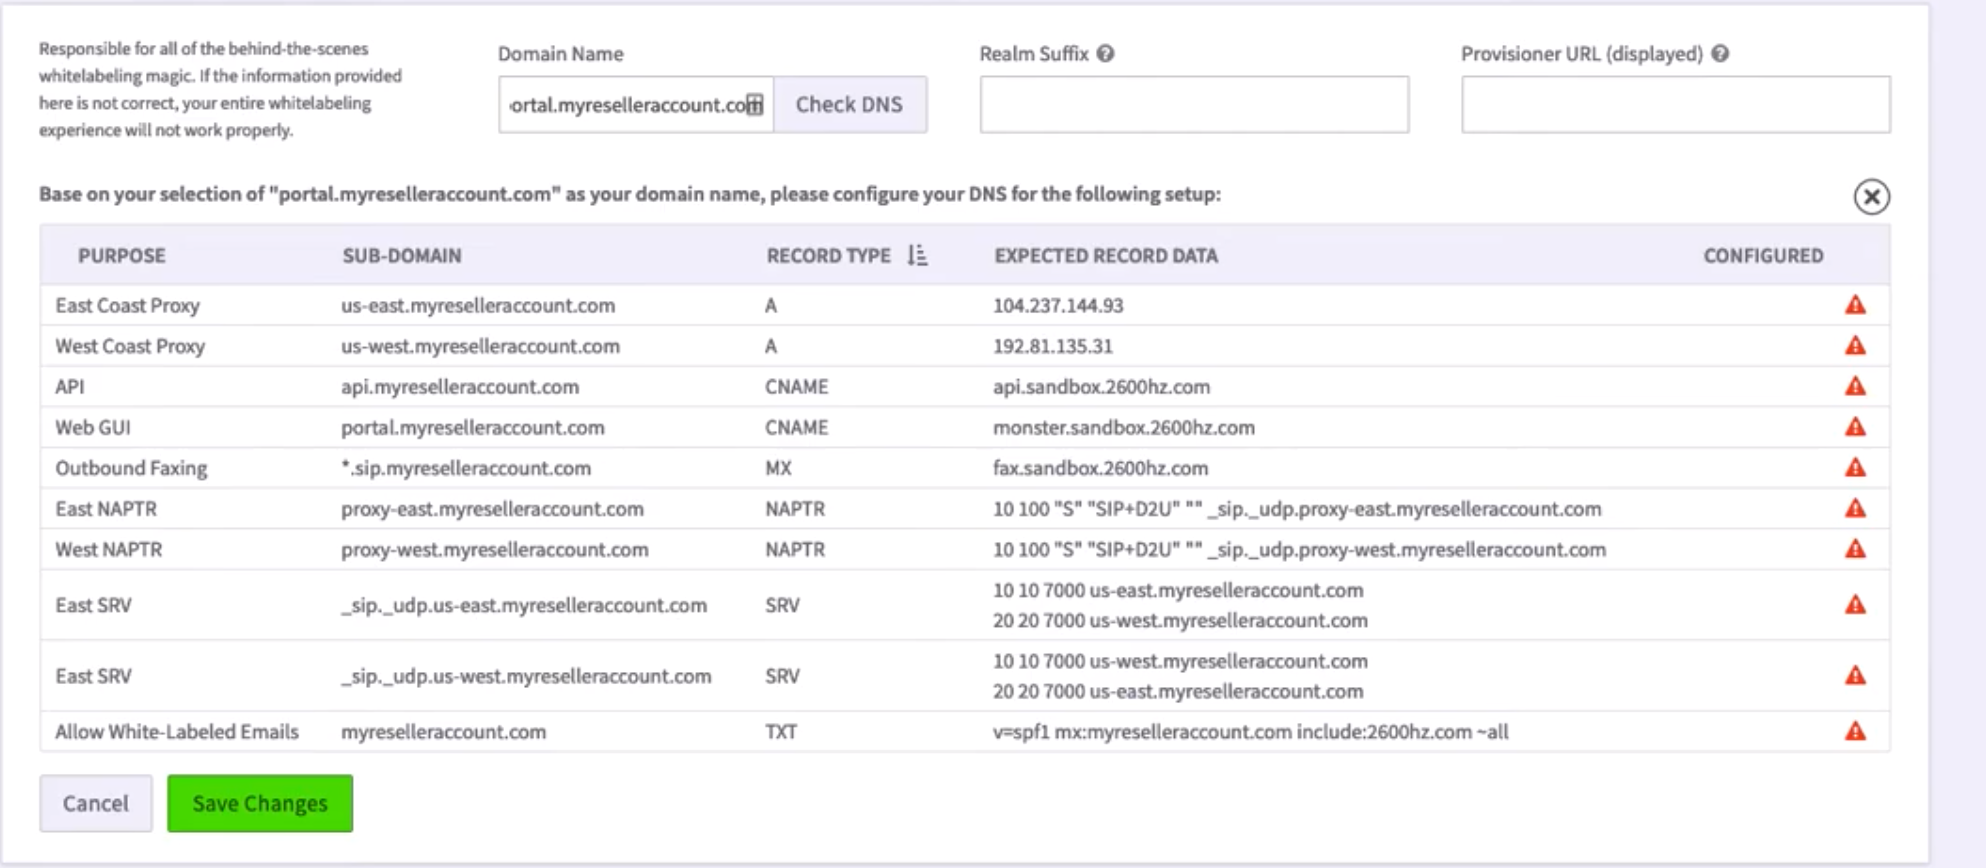Click warning icon in API row
The width and height of the screenshot is (1986, 868).
[x=1855, y=386]
